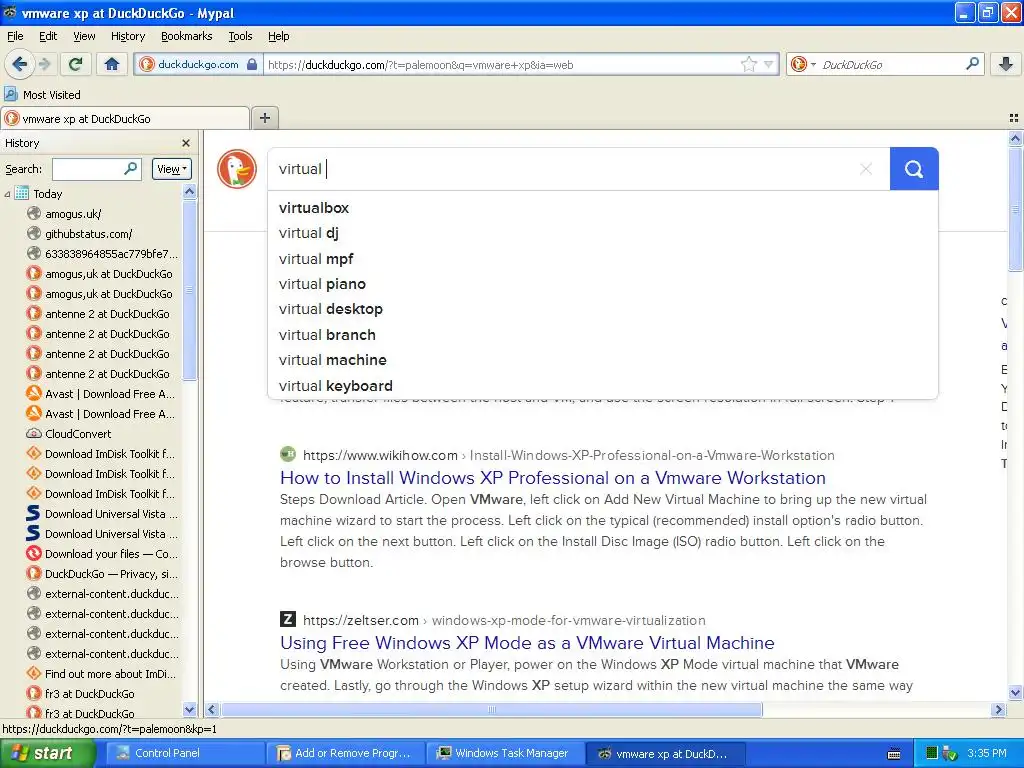Open amogus.uk/ history entry
Viewport: 1024px width, 768px height.
[72, 214]
